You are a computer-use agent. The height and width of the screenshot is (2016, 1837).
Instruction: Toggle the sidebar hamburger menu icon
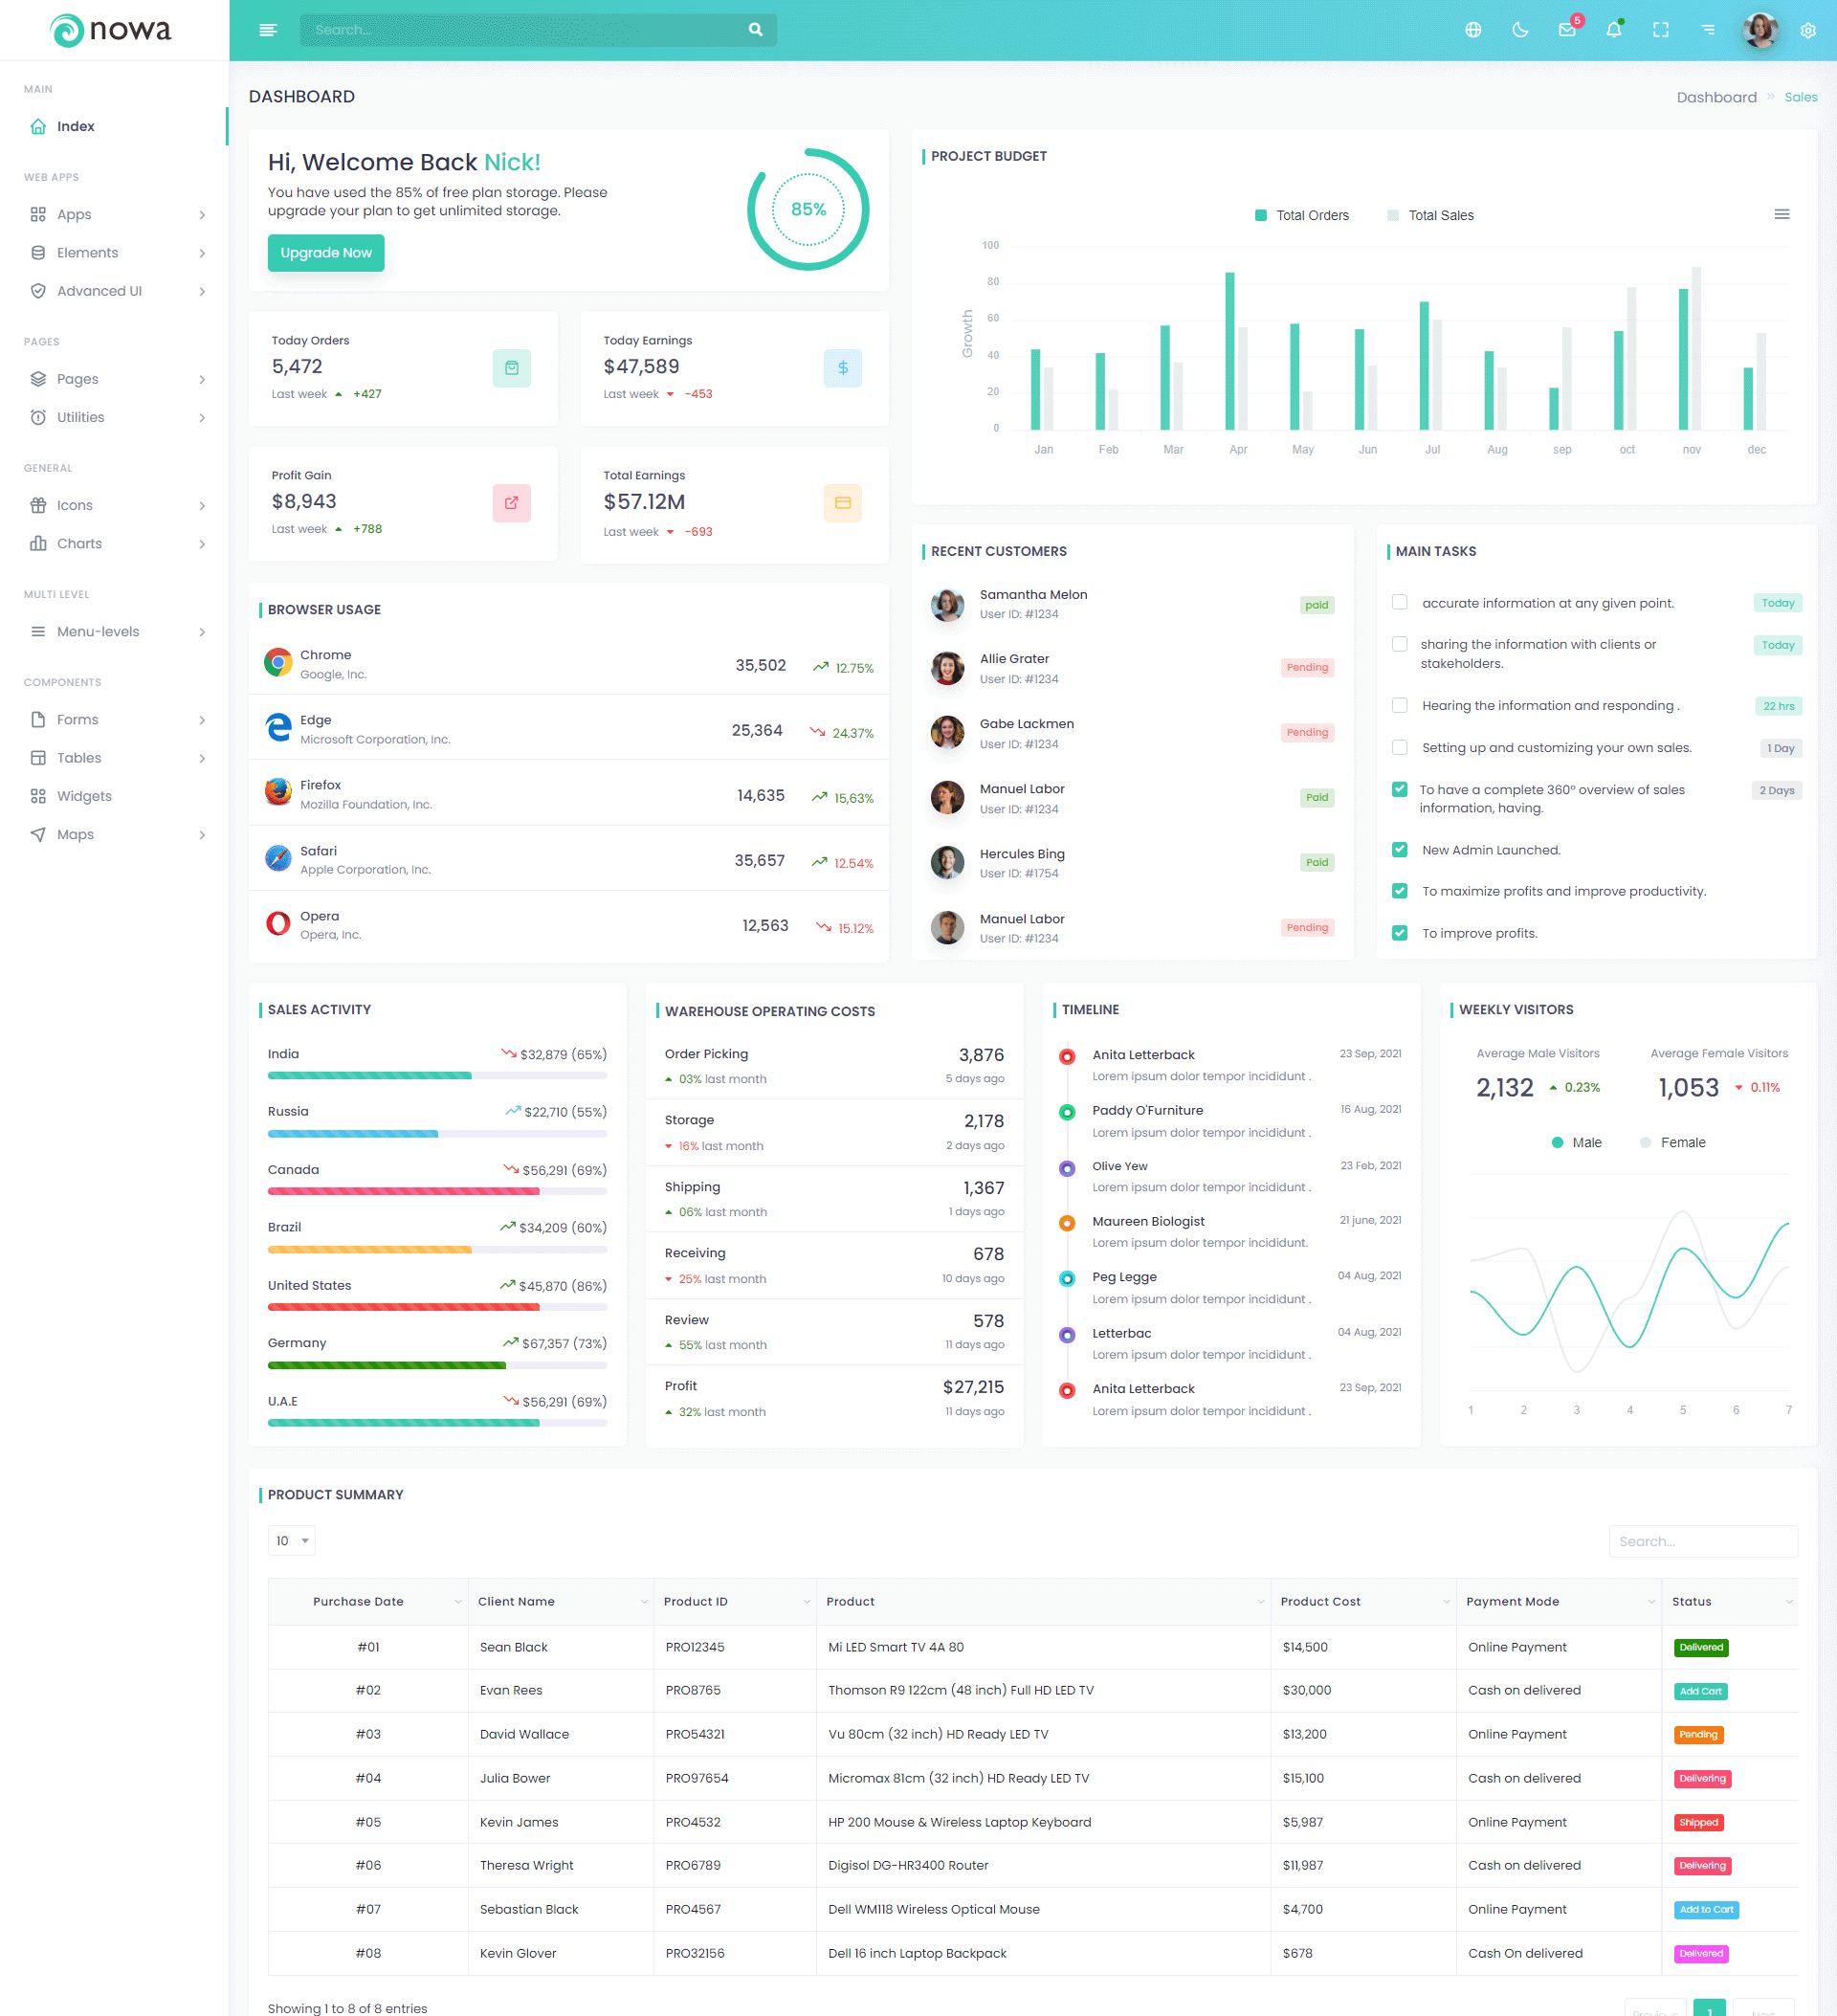coord(268,30)
